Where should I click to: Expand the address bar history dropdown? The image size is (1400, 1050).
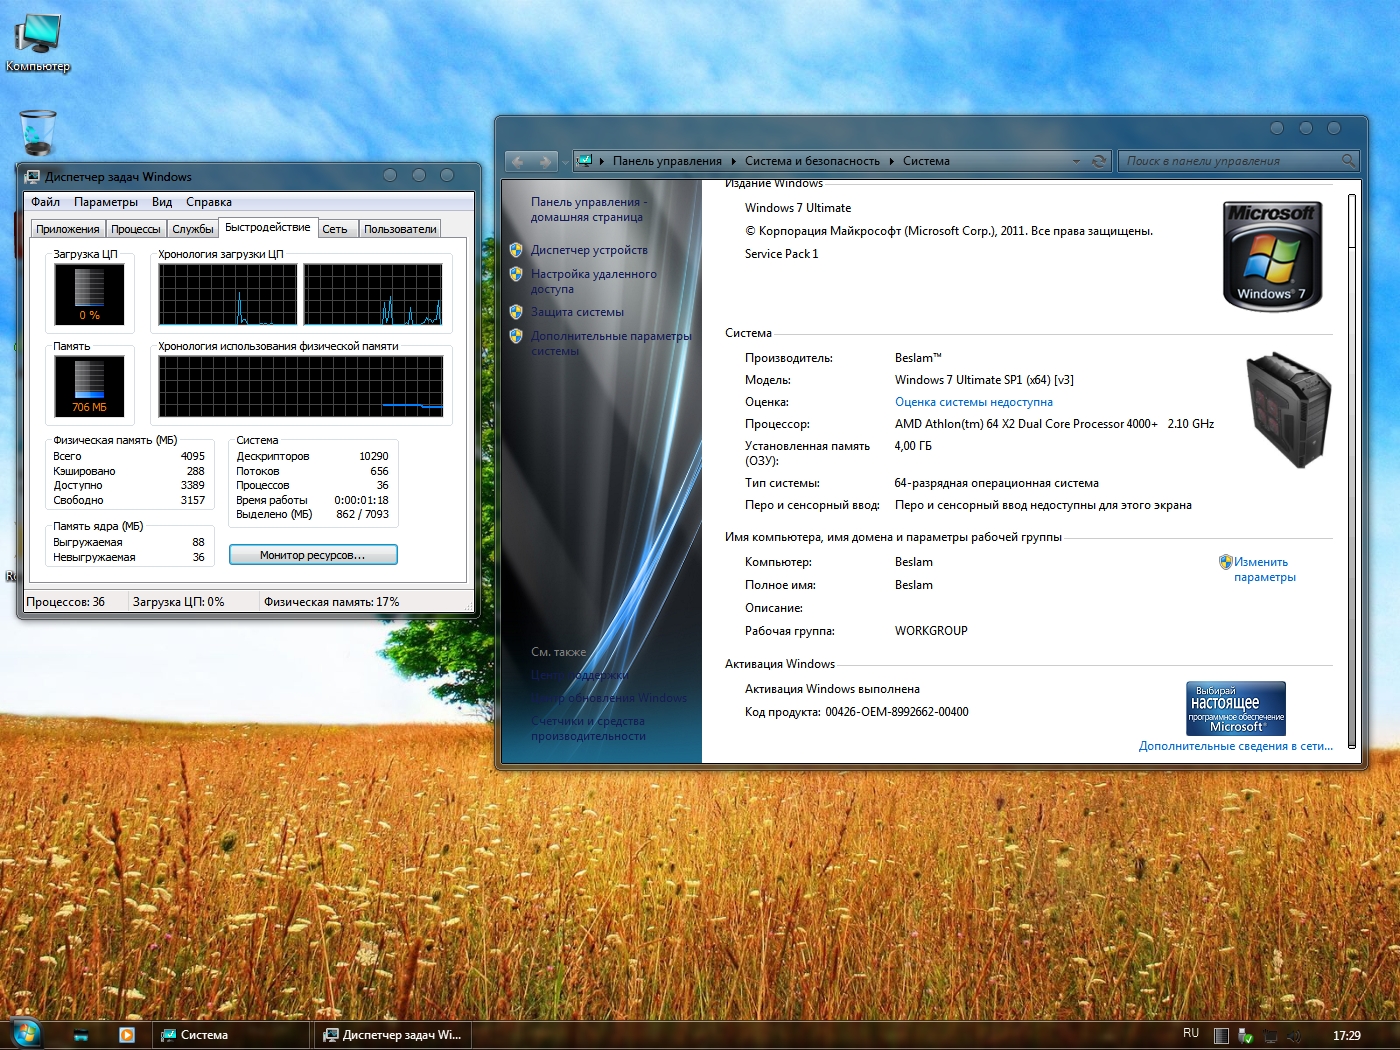1077,161
